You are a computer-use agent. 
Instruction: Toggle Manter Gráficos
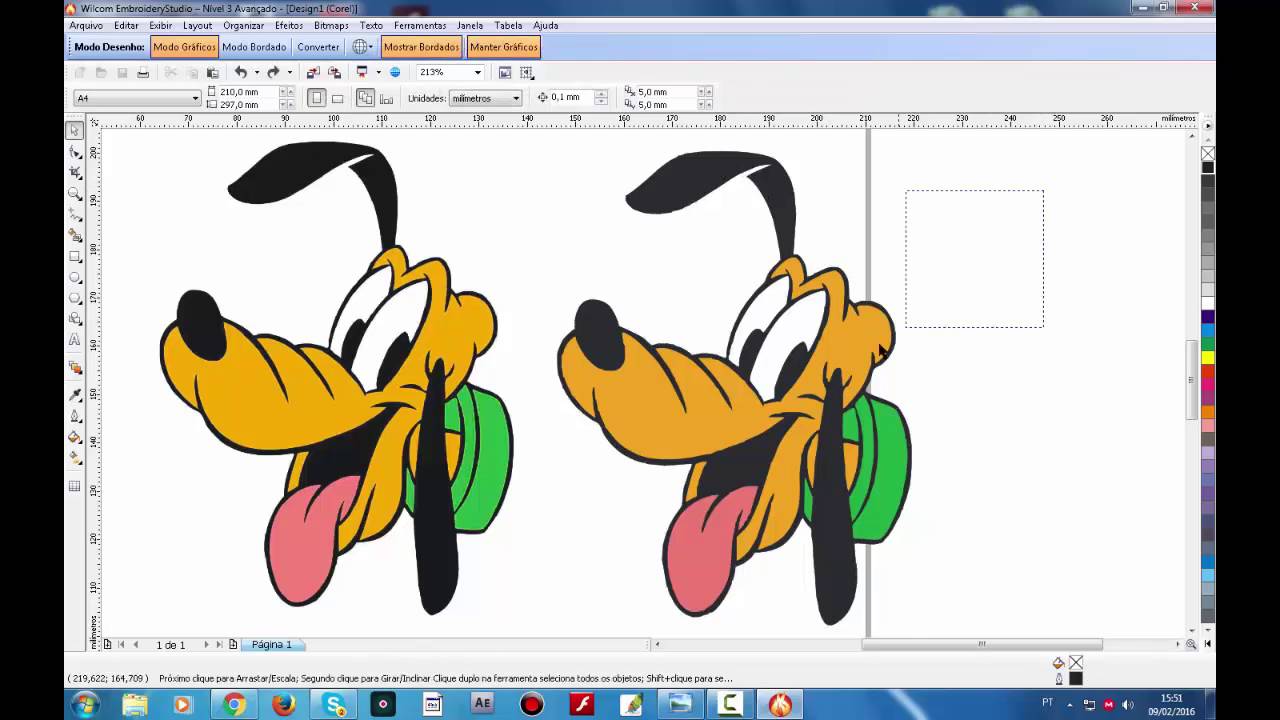503,47
